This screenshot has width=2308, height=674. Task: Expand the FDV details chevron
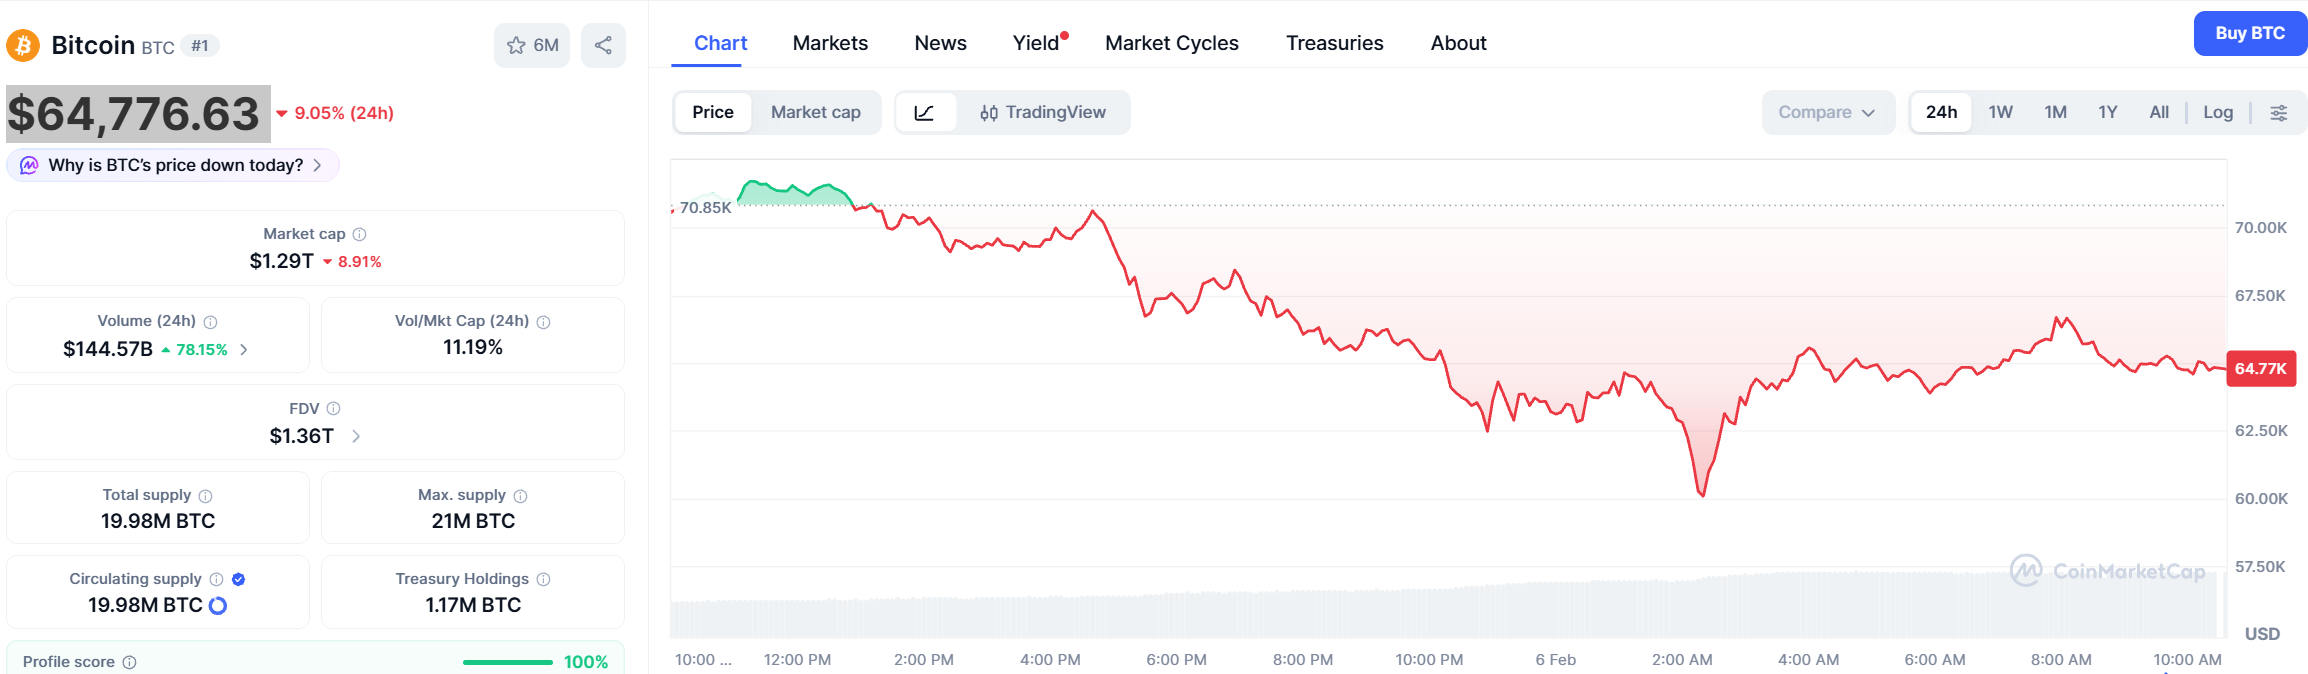coord(356,436)
